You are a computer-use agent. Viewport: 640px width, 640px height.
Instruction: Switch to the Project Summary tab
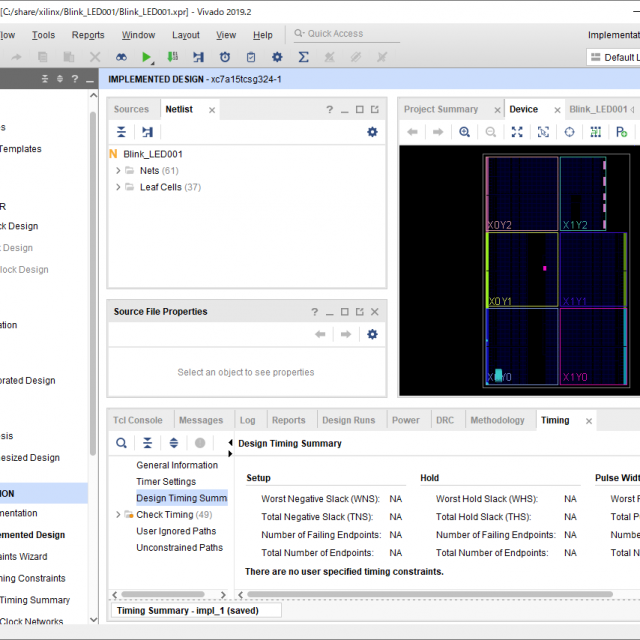[x=441, y=110]
